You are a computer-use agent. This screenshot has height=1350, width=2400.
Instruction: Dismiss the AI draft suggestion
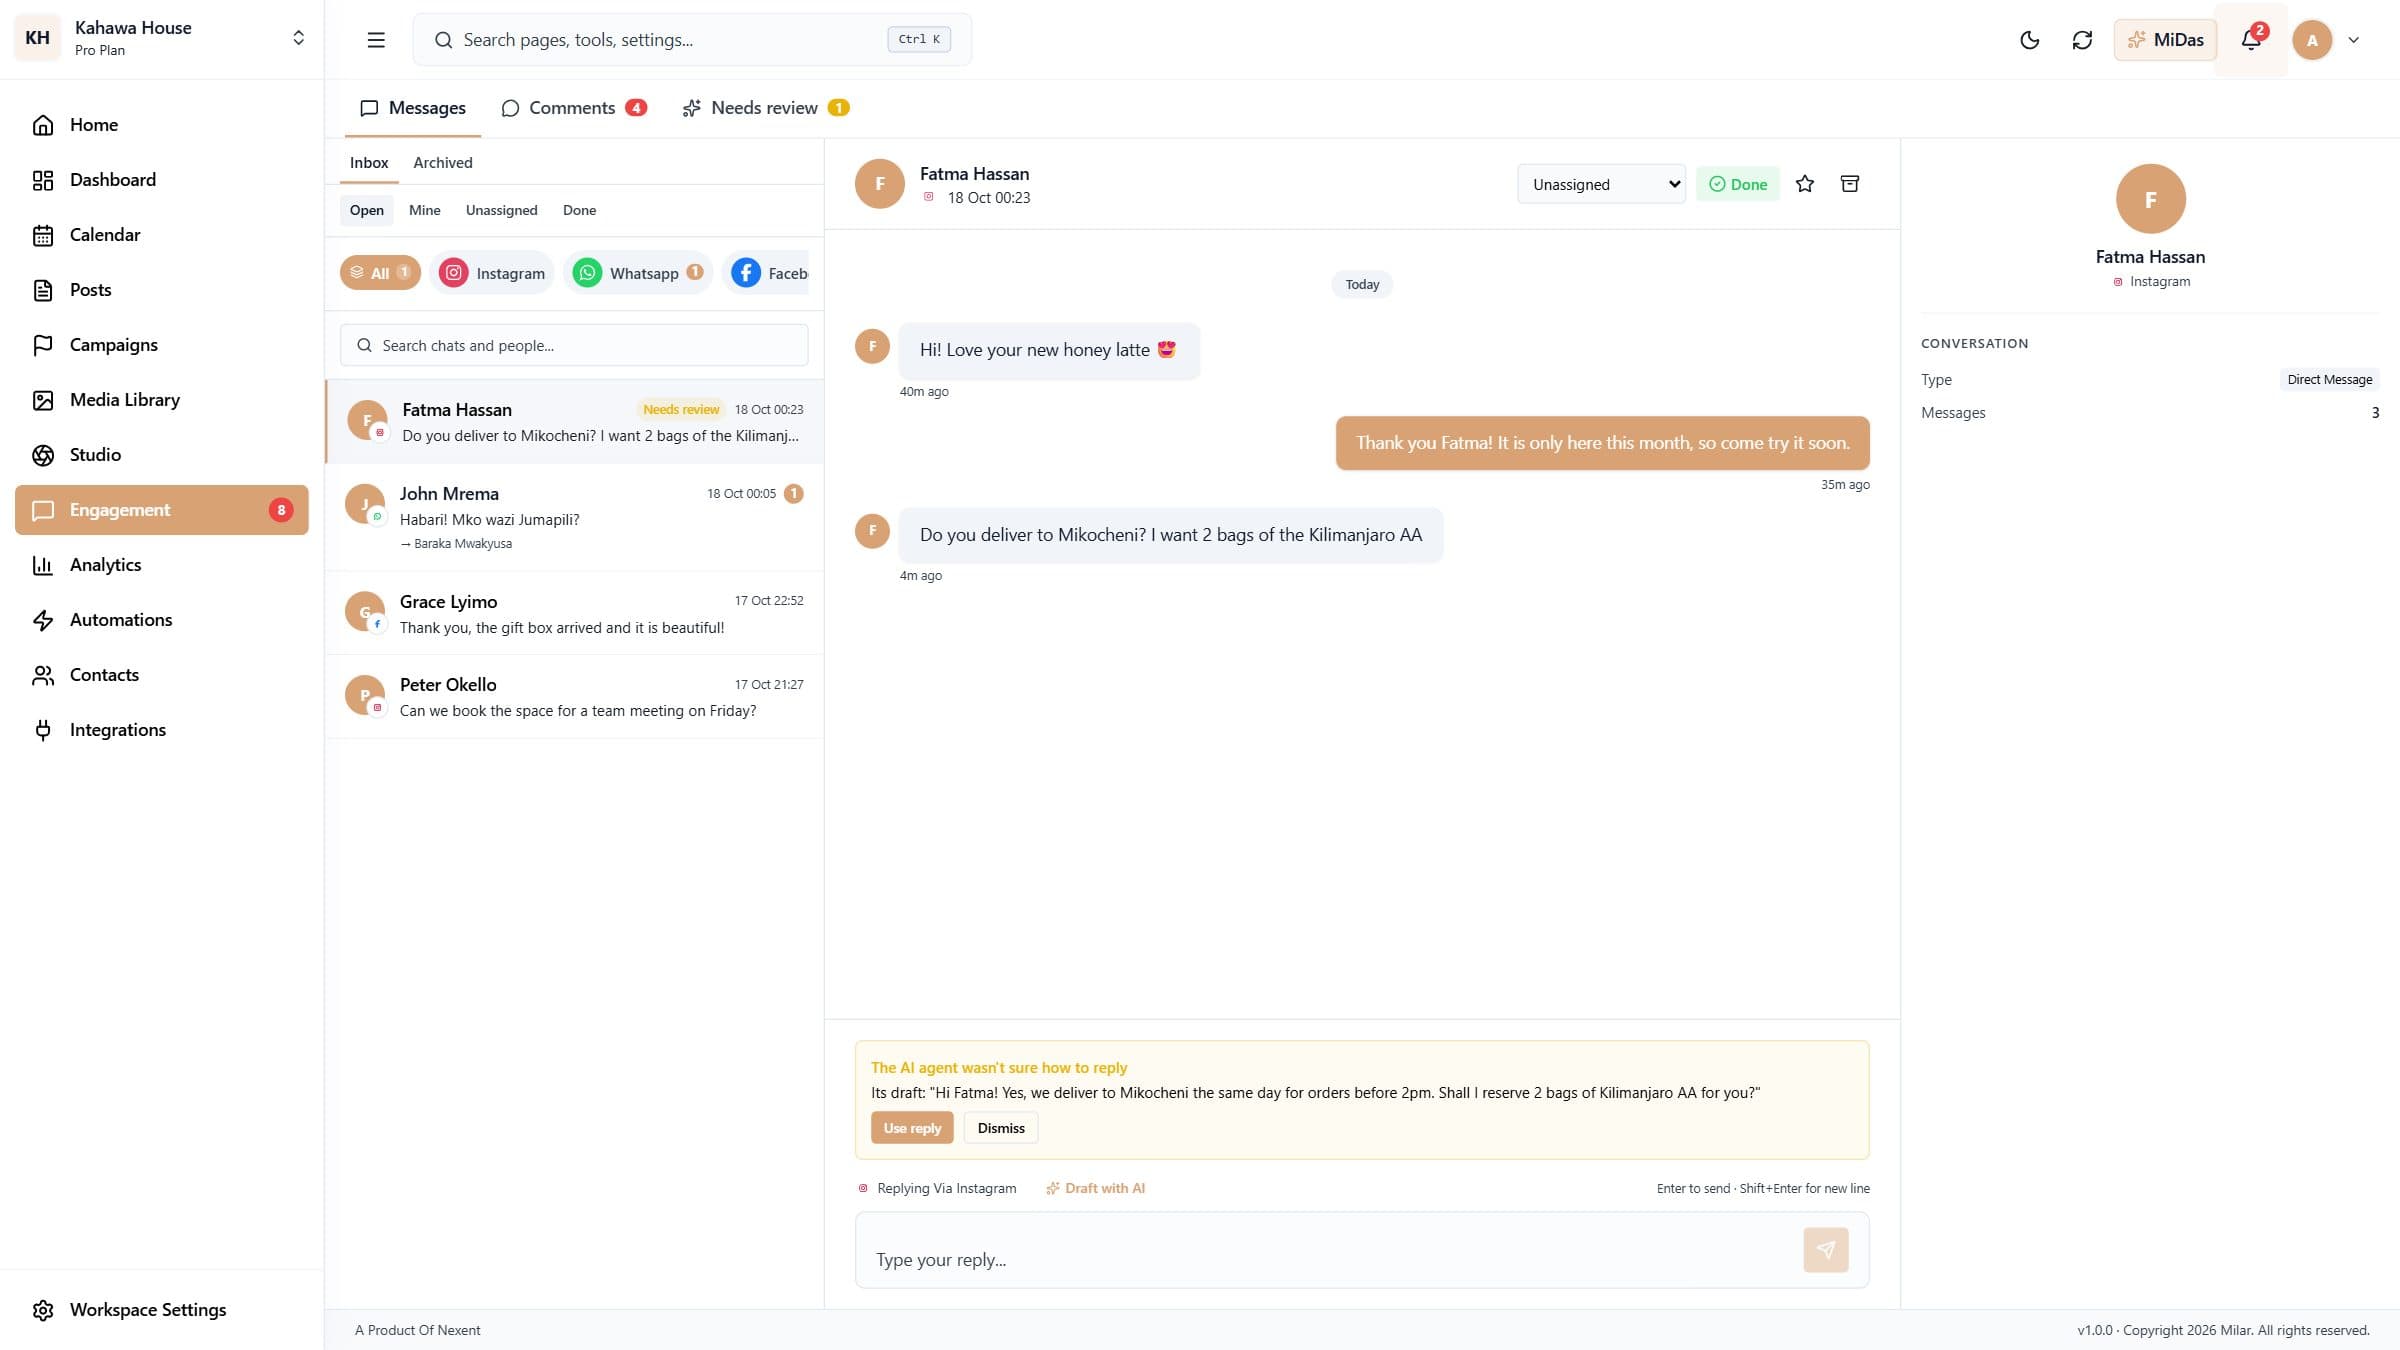coord(1001,1128)
